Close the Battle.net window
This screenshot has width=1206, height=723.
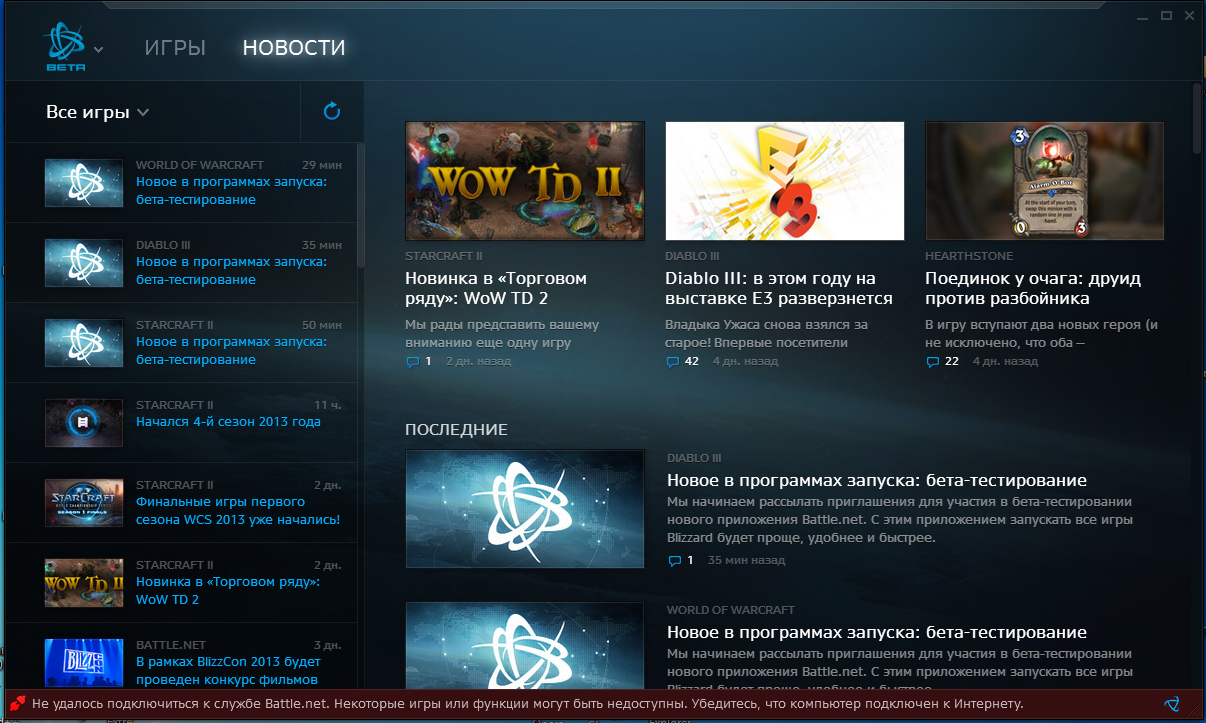pos(1188,16)
